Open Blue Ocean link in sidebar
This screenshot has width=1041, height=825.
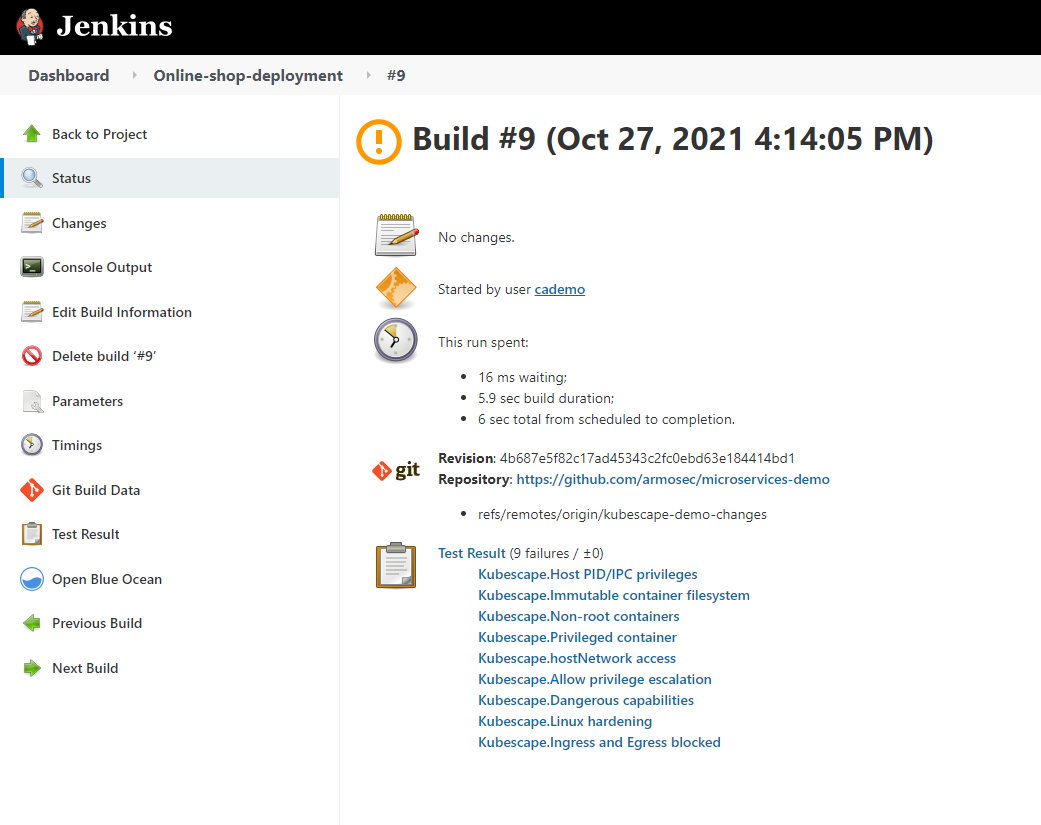(107, 579)
